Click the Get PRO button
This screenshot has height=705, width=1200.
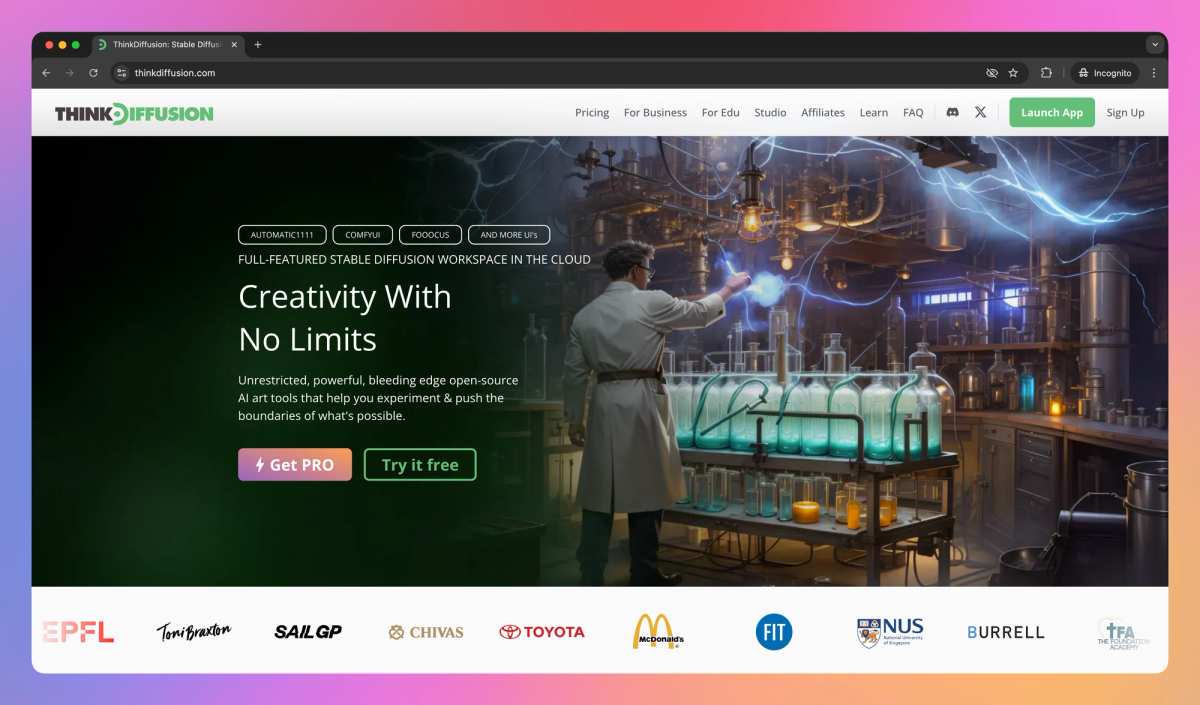pyautogui.click(x=295, y=465)
